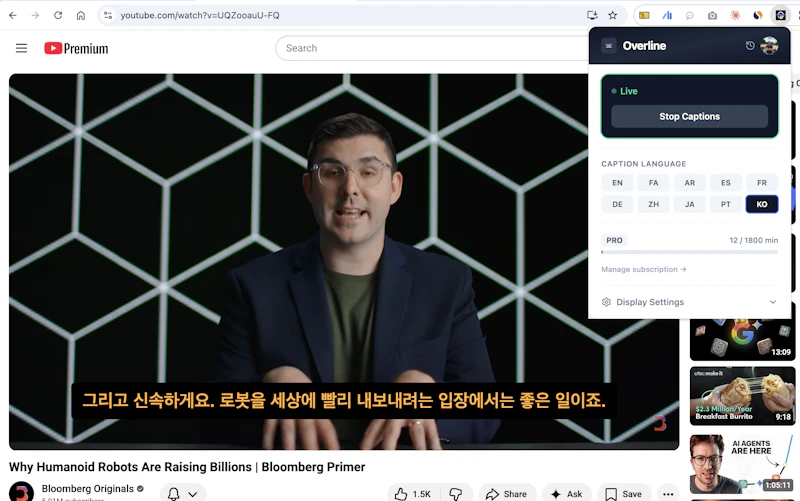View site information icon in address bar
Screen dimensions: 800x501
pos(108,15)
